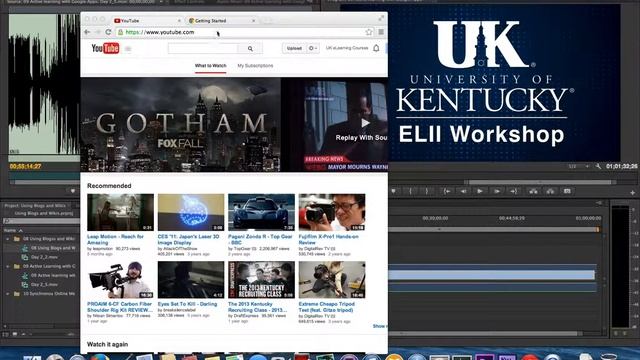Step forward one frame in Program monitor
640x360 pixels.
click(497, 191)
